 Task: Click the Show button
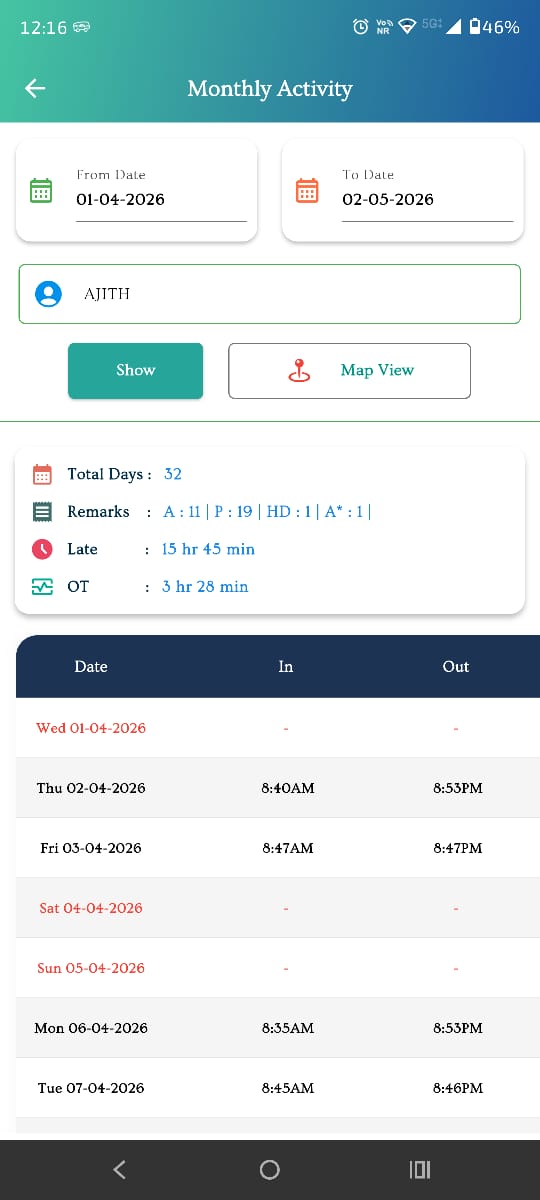(135, 371)
